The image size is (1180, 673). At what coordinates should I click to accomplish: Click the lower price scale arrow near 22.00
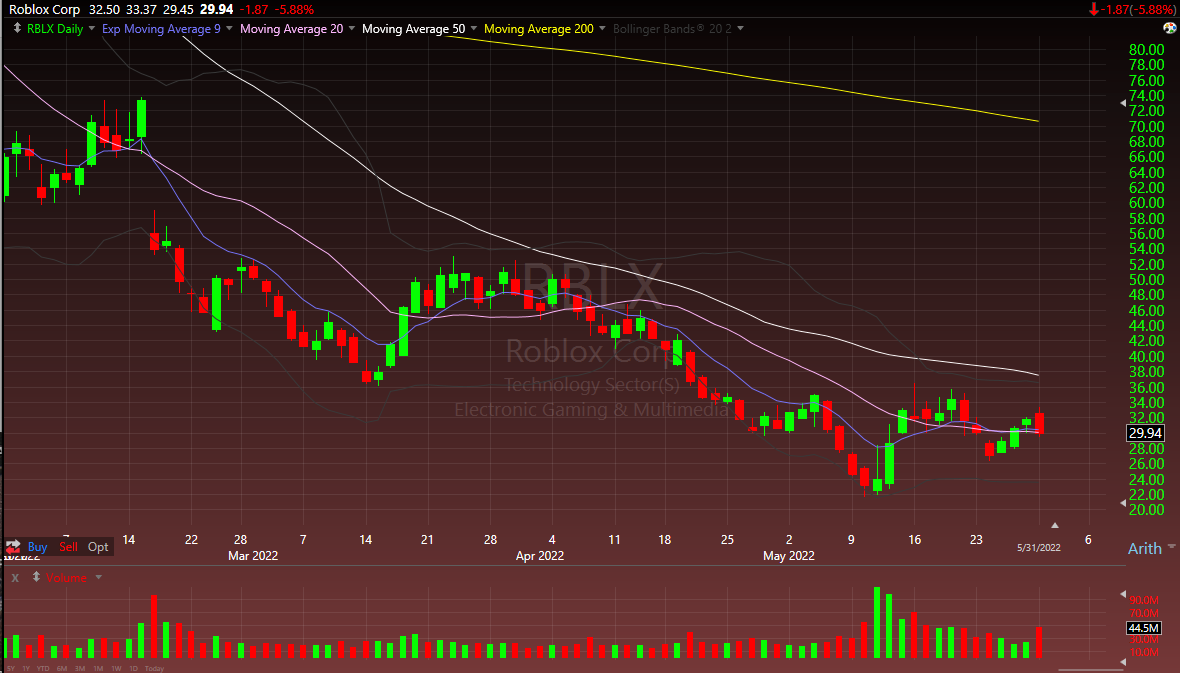pos(1123,502)
